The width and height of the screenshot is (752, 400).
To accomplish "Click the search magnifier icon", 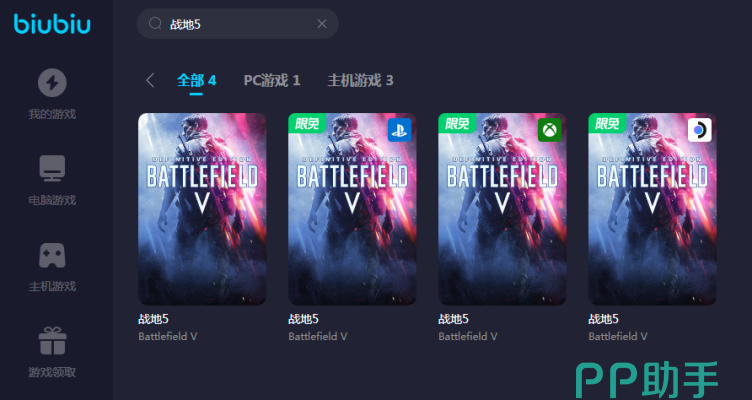I will 155,24.
